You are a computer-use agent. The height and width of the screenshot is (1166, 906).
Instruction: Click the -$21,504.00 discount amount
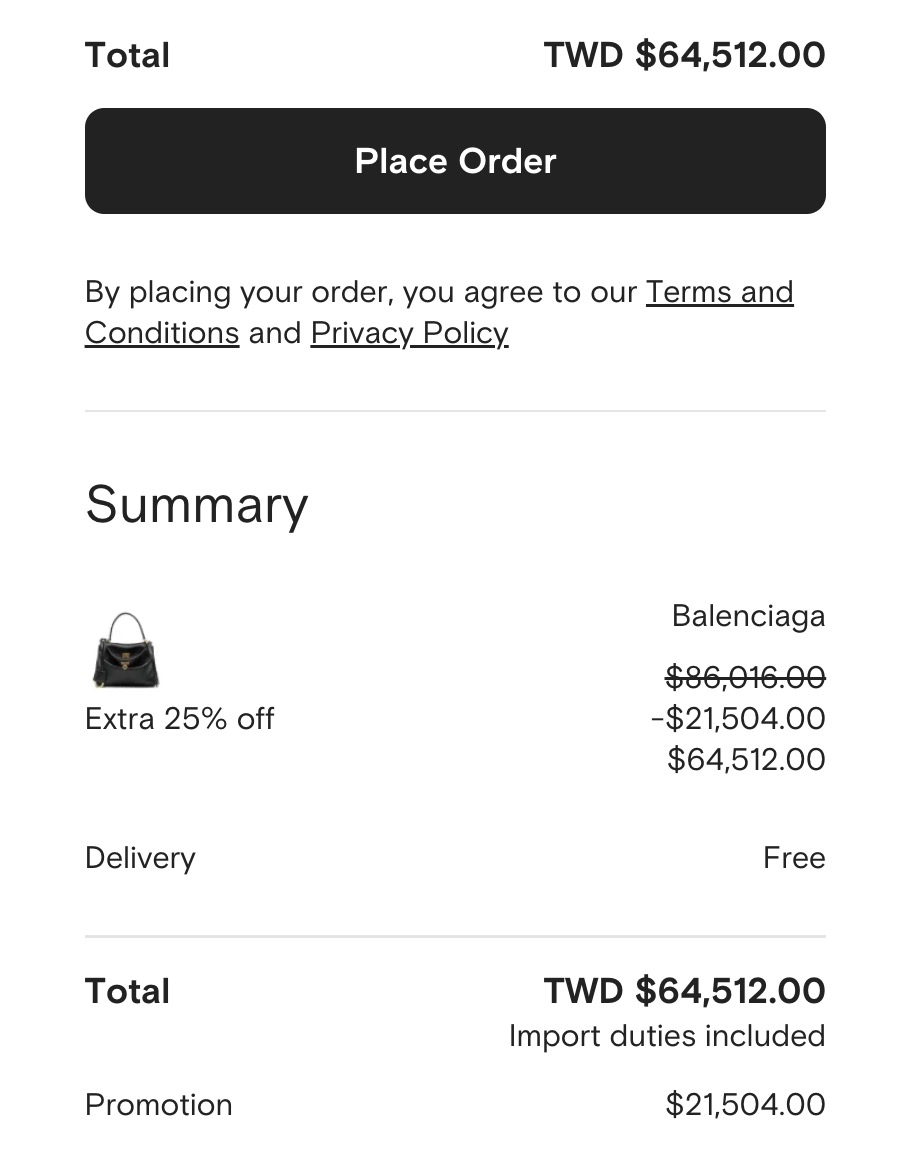pos(737,719)
